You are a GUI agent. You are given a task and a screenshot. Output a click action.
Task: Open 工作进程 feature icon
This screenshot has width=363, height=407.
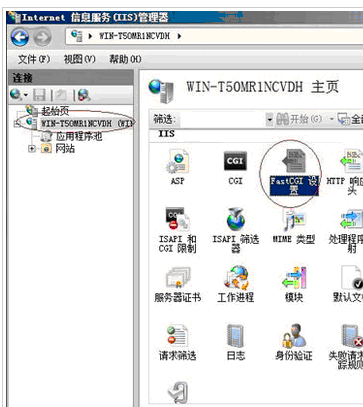point(235,284)
